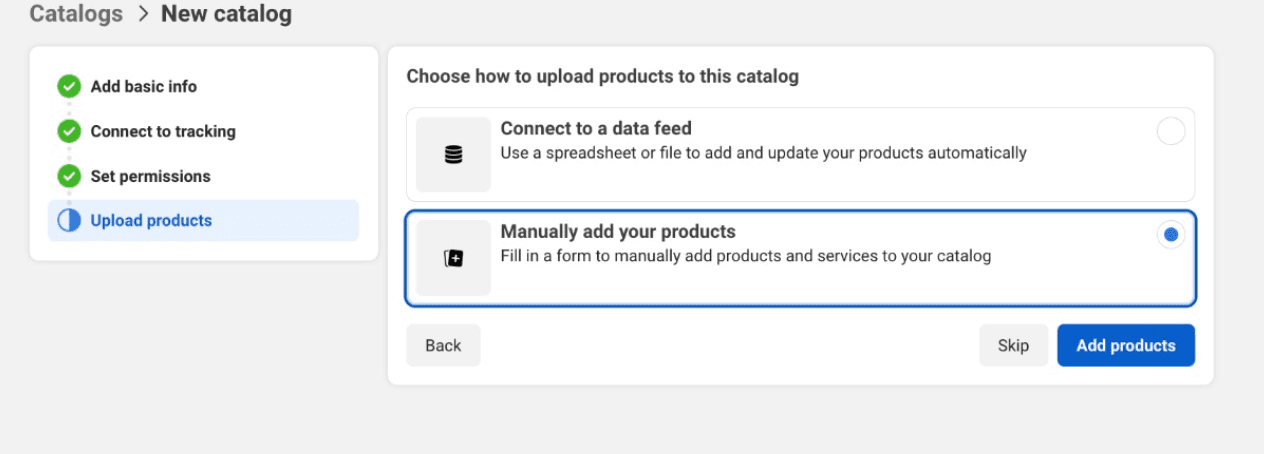Click half-circle progress icon beside Upload products
1264x454 pixels.
coord(69,221)
